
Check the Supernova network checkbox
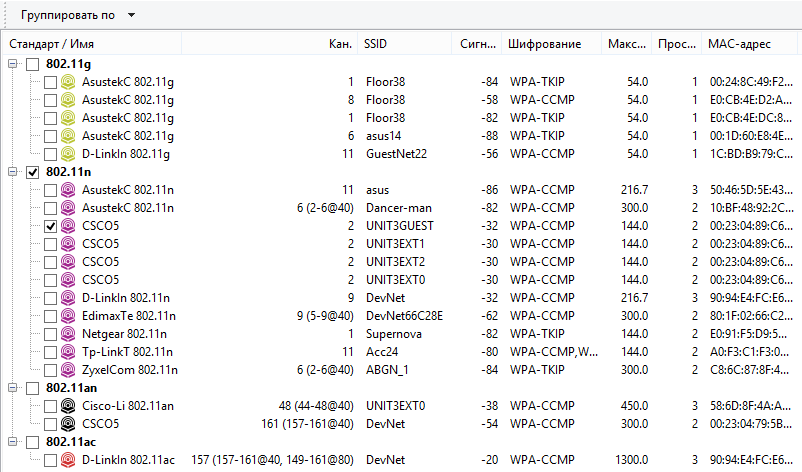(50, 334)
